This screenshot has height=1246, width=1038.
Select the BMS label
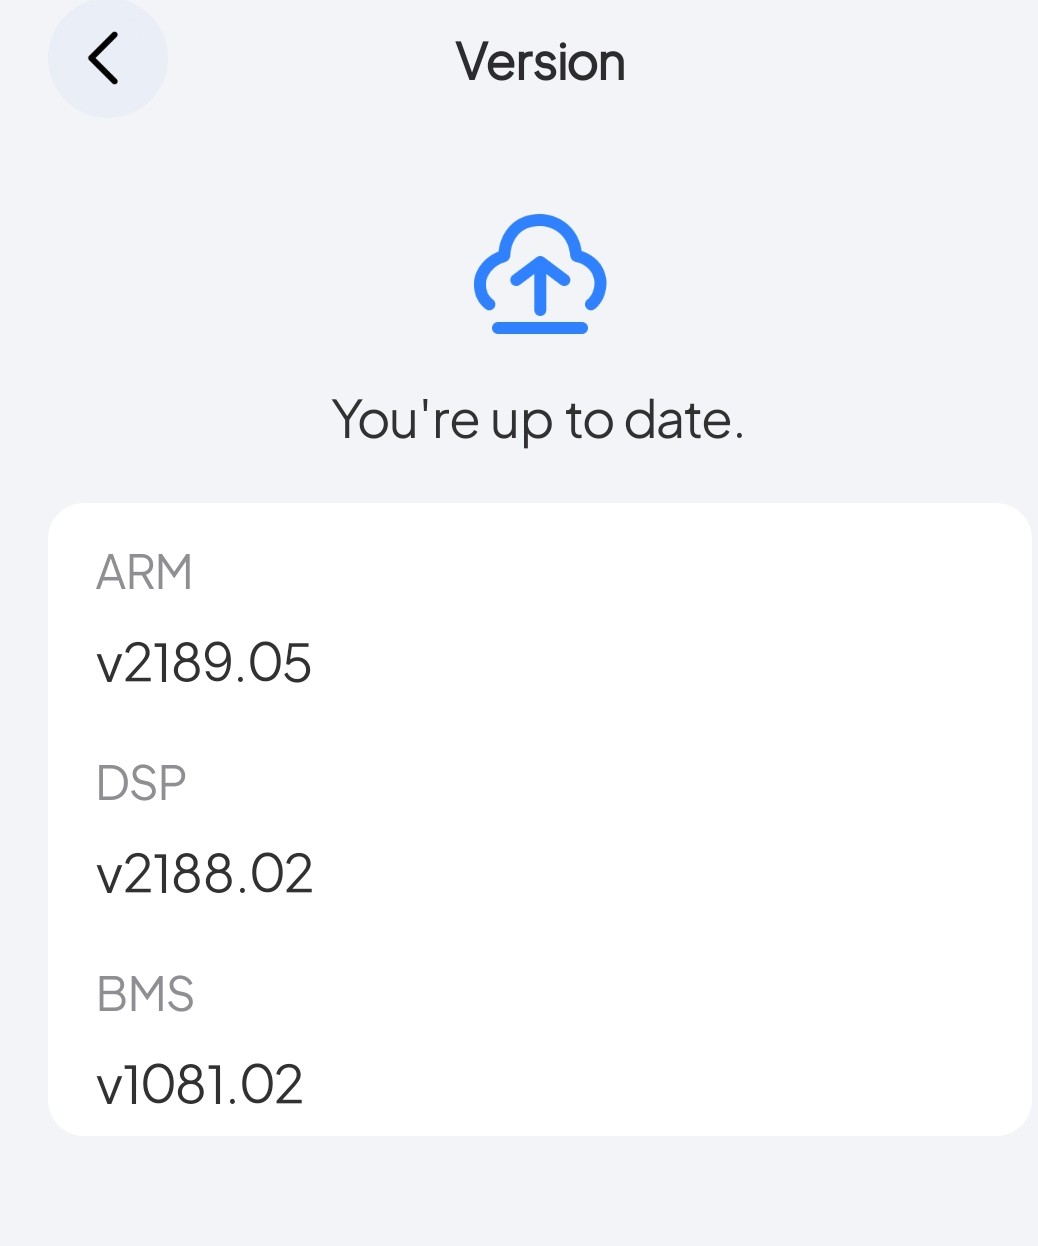click(x=145, y=994)
